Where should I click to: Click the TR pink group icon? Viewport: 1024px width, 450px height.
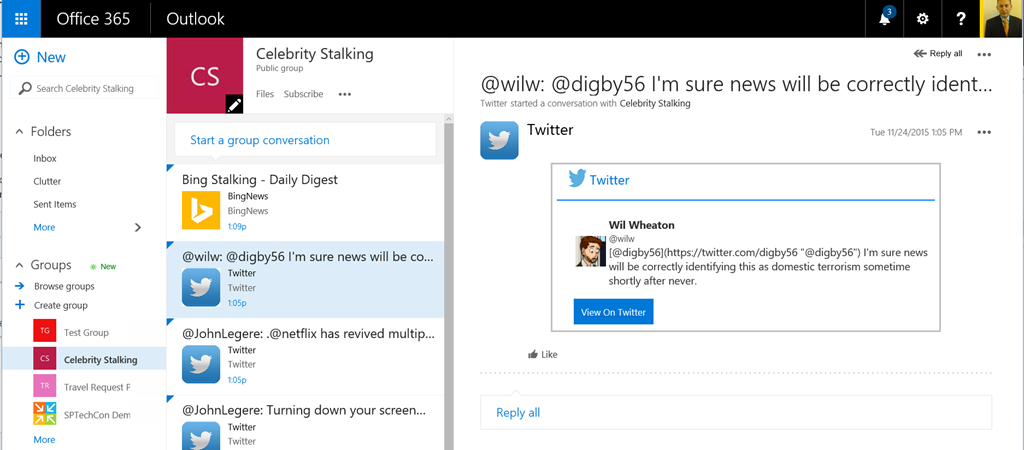(44, 385)
